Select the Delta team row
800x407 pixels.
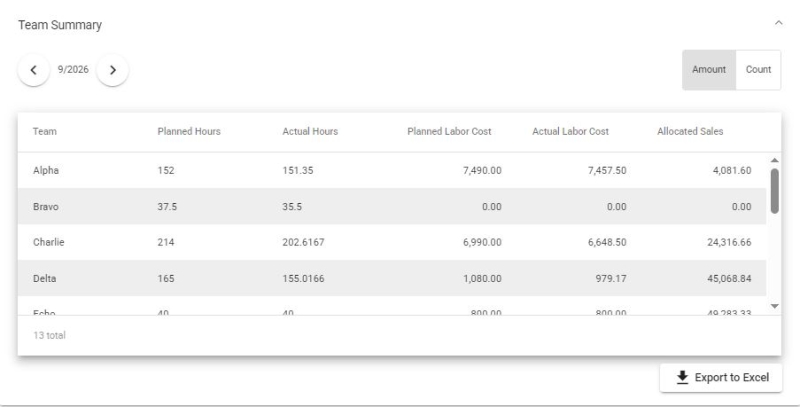pyautogui.click(x=392, y=278)
